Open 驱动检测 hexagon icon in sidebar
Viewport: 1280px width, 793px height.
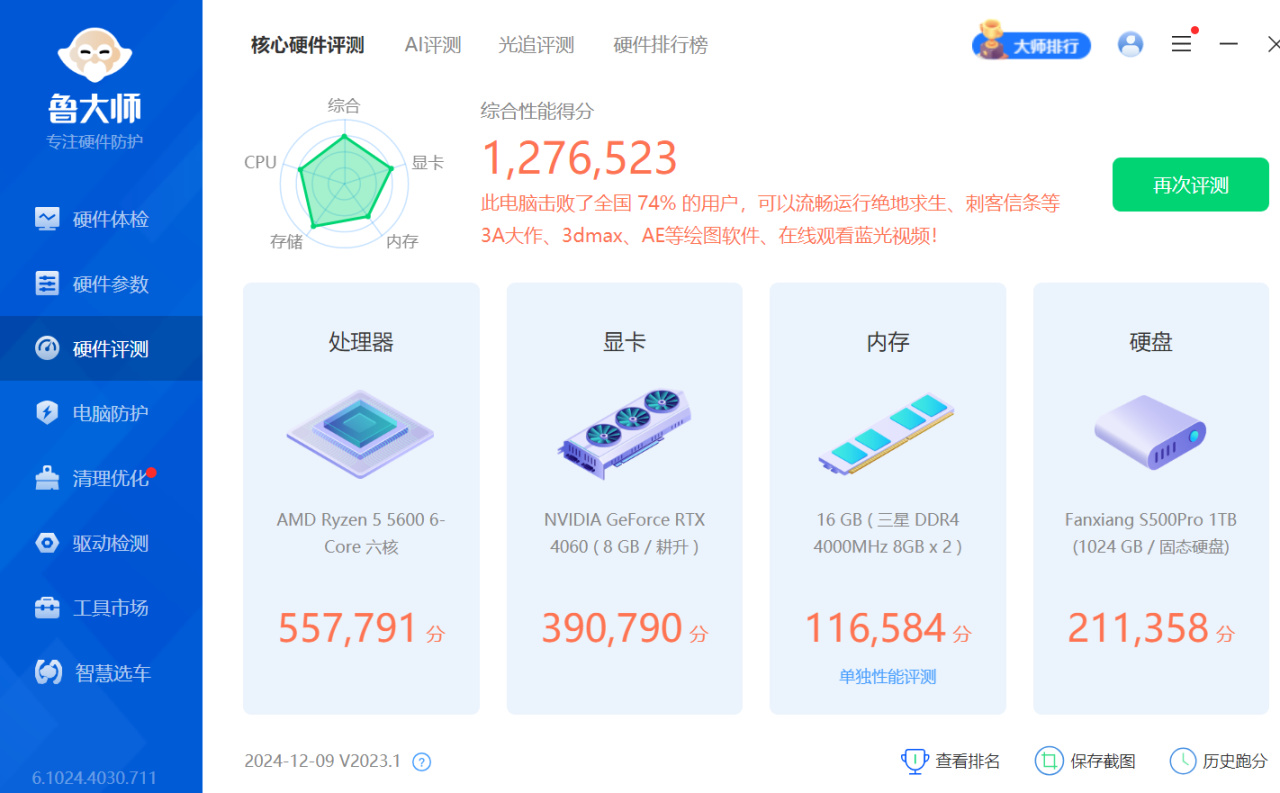coord(47,543)
